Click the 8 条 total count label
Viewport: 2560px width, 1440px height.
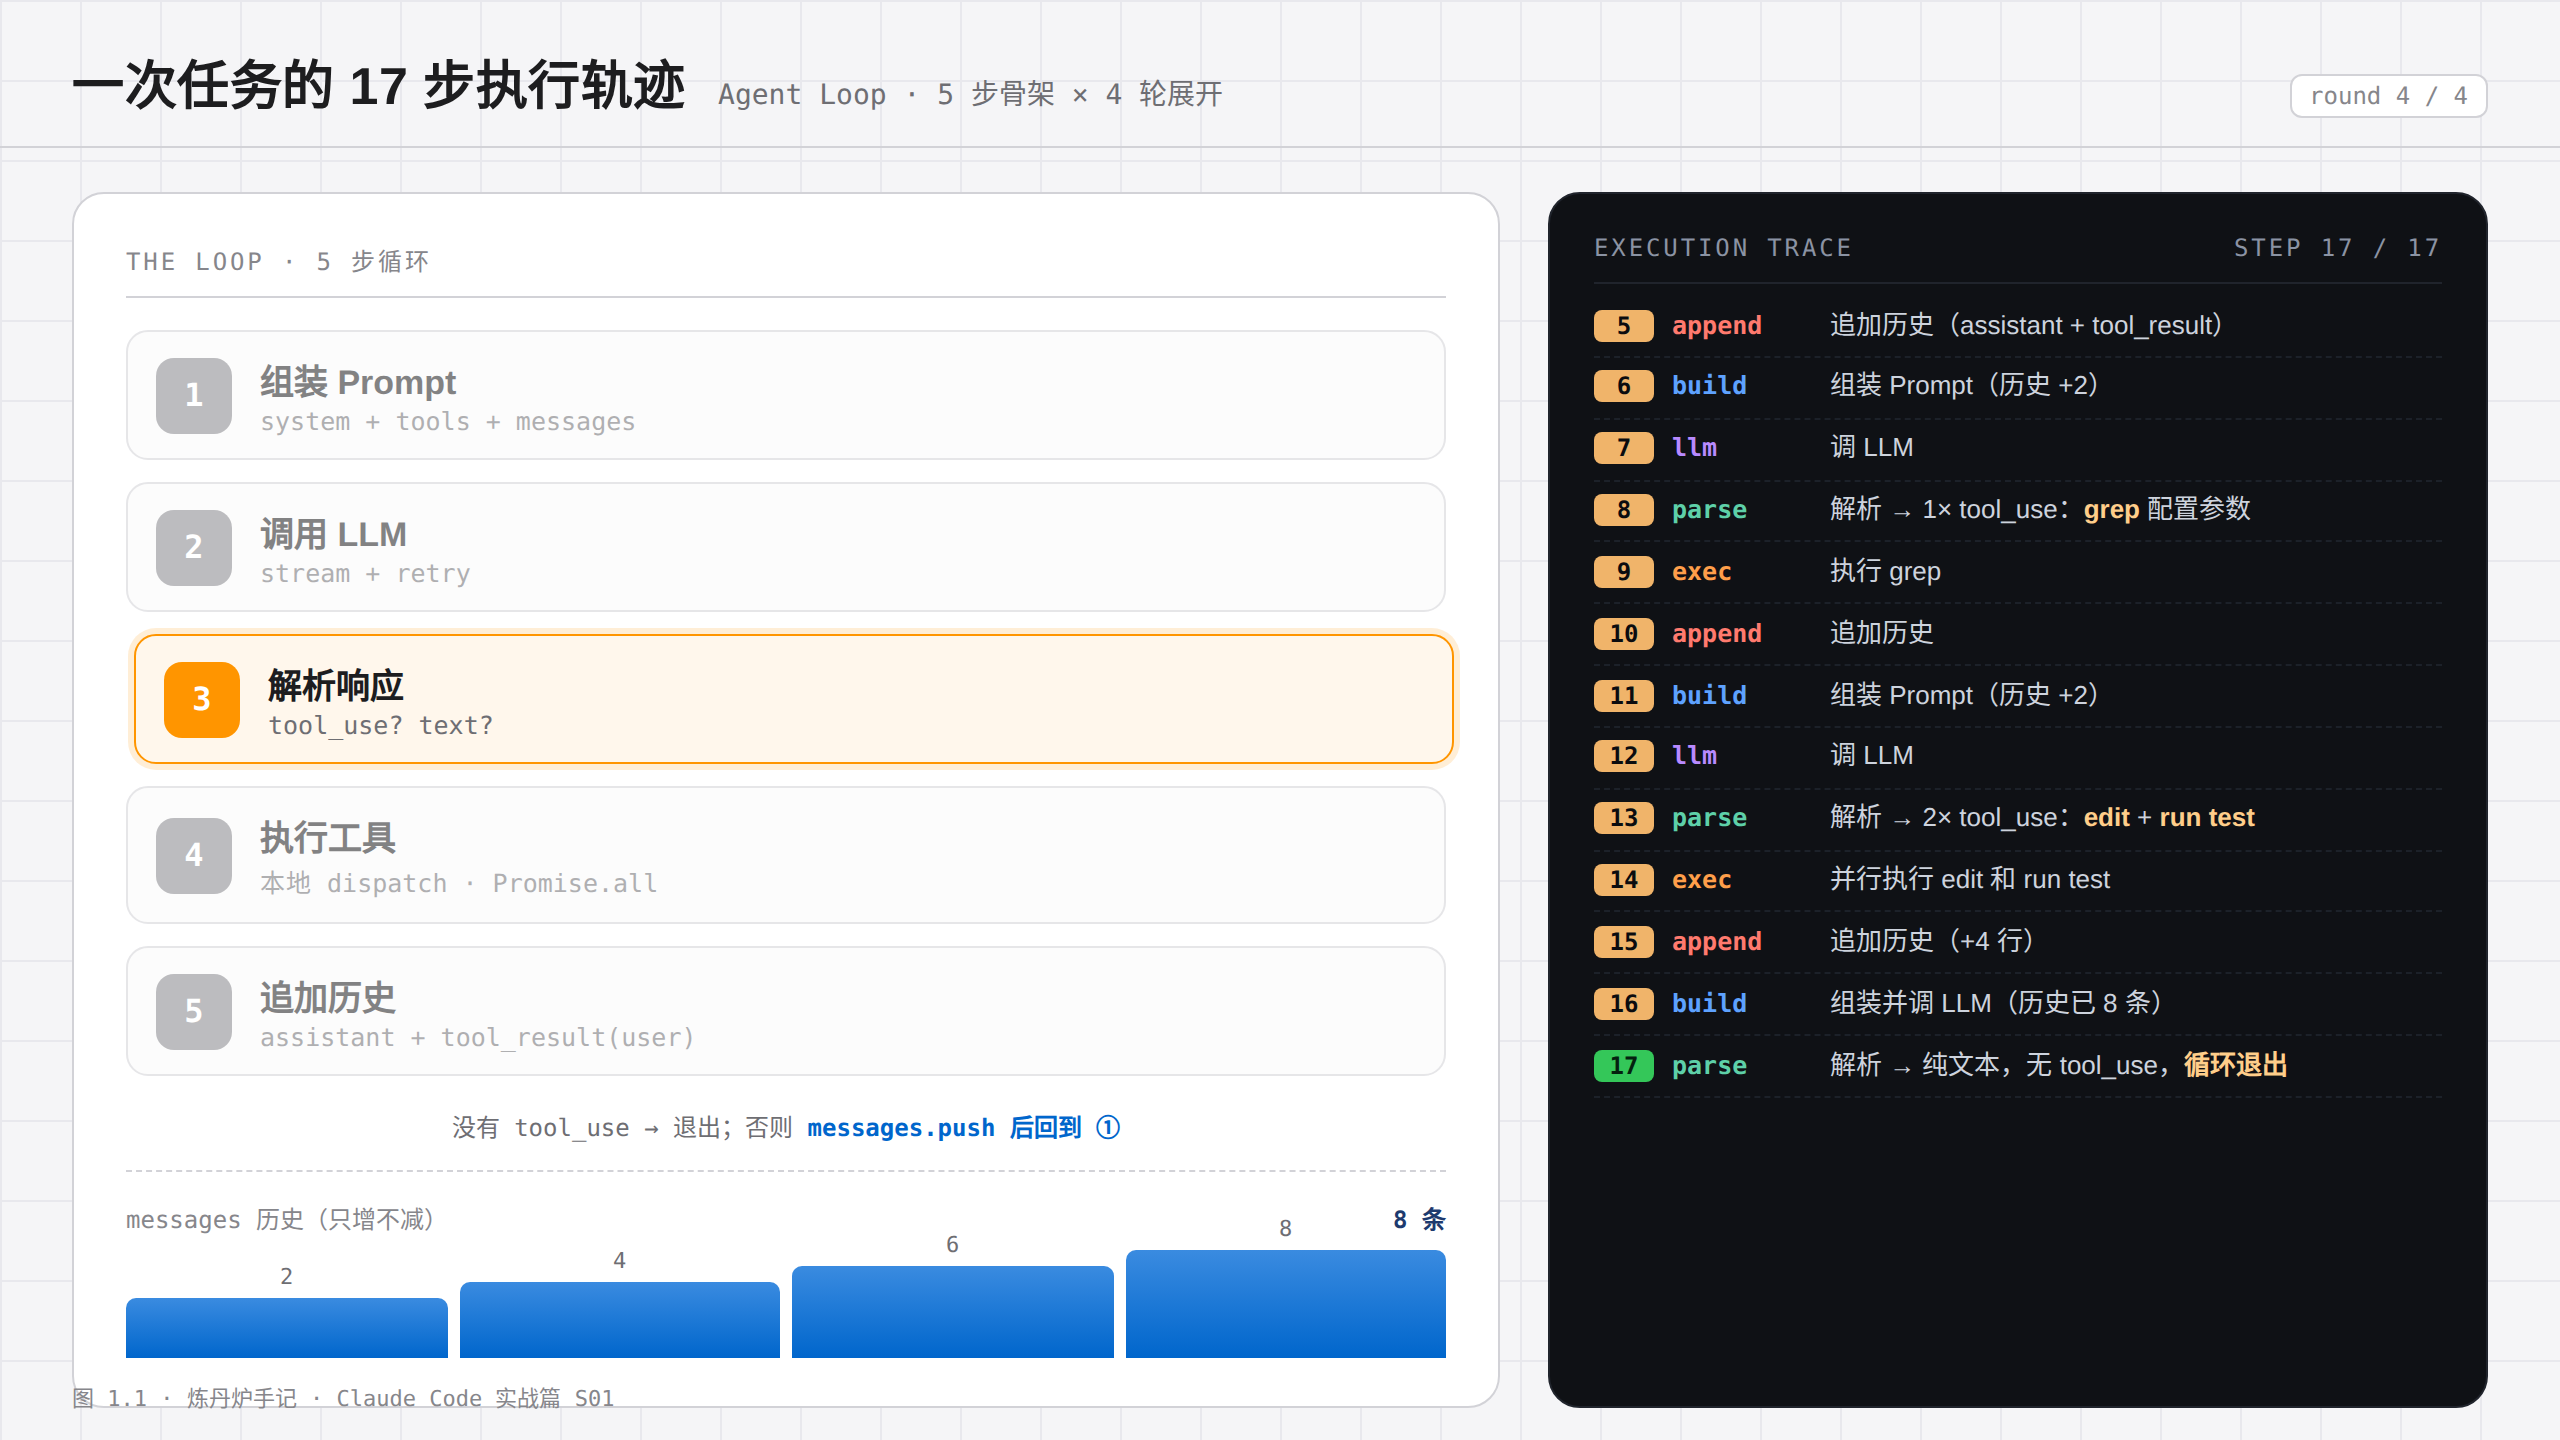[x=1419, y=1219]
